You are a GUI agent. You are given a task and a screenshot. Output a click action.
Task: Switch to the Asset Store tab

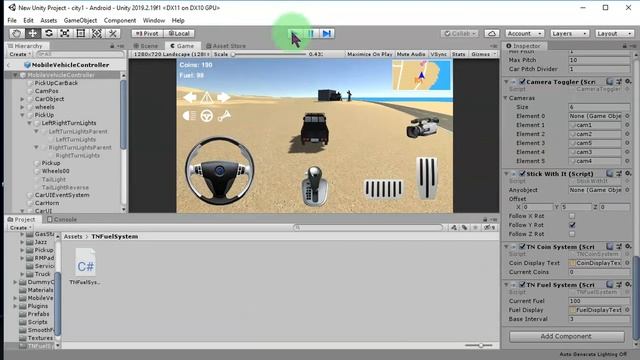(x=226, y=46)
